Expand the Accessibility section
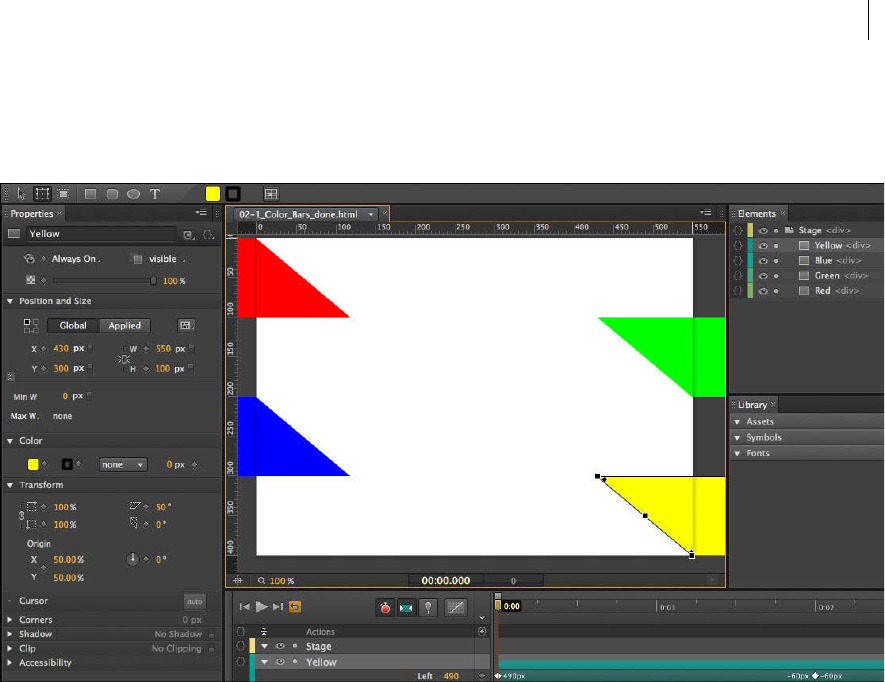 [x=10, y=663]
